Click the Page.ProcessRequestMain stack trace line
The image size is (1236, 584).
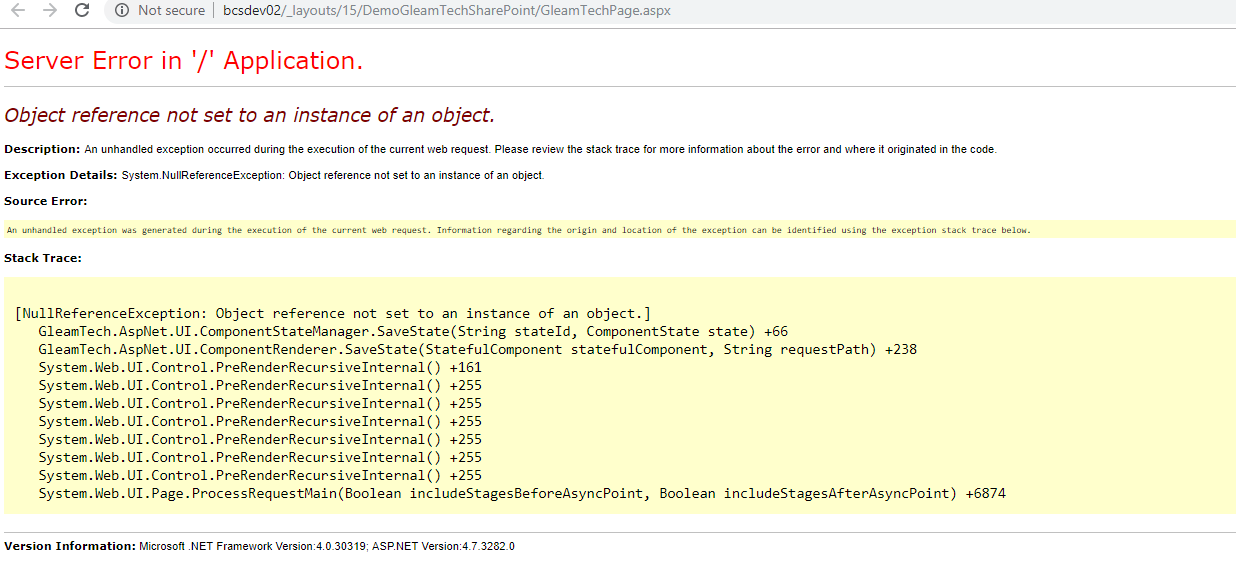(522, 493)
